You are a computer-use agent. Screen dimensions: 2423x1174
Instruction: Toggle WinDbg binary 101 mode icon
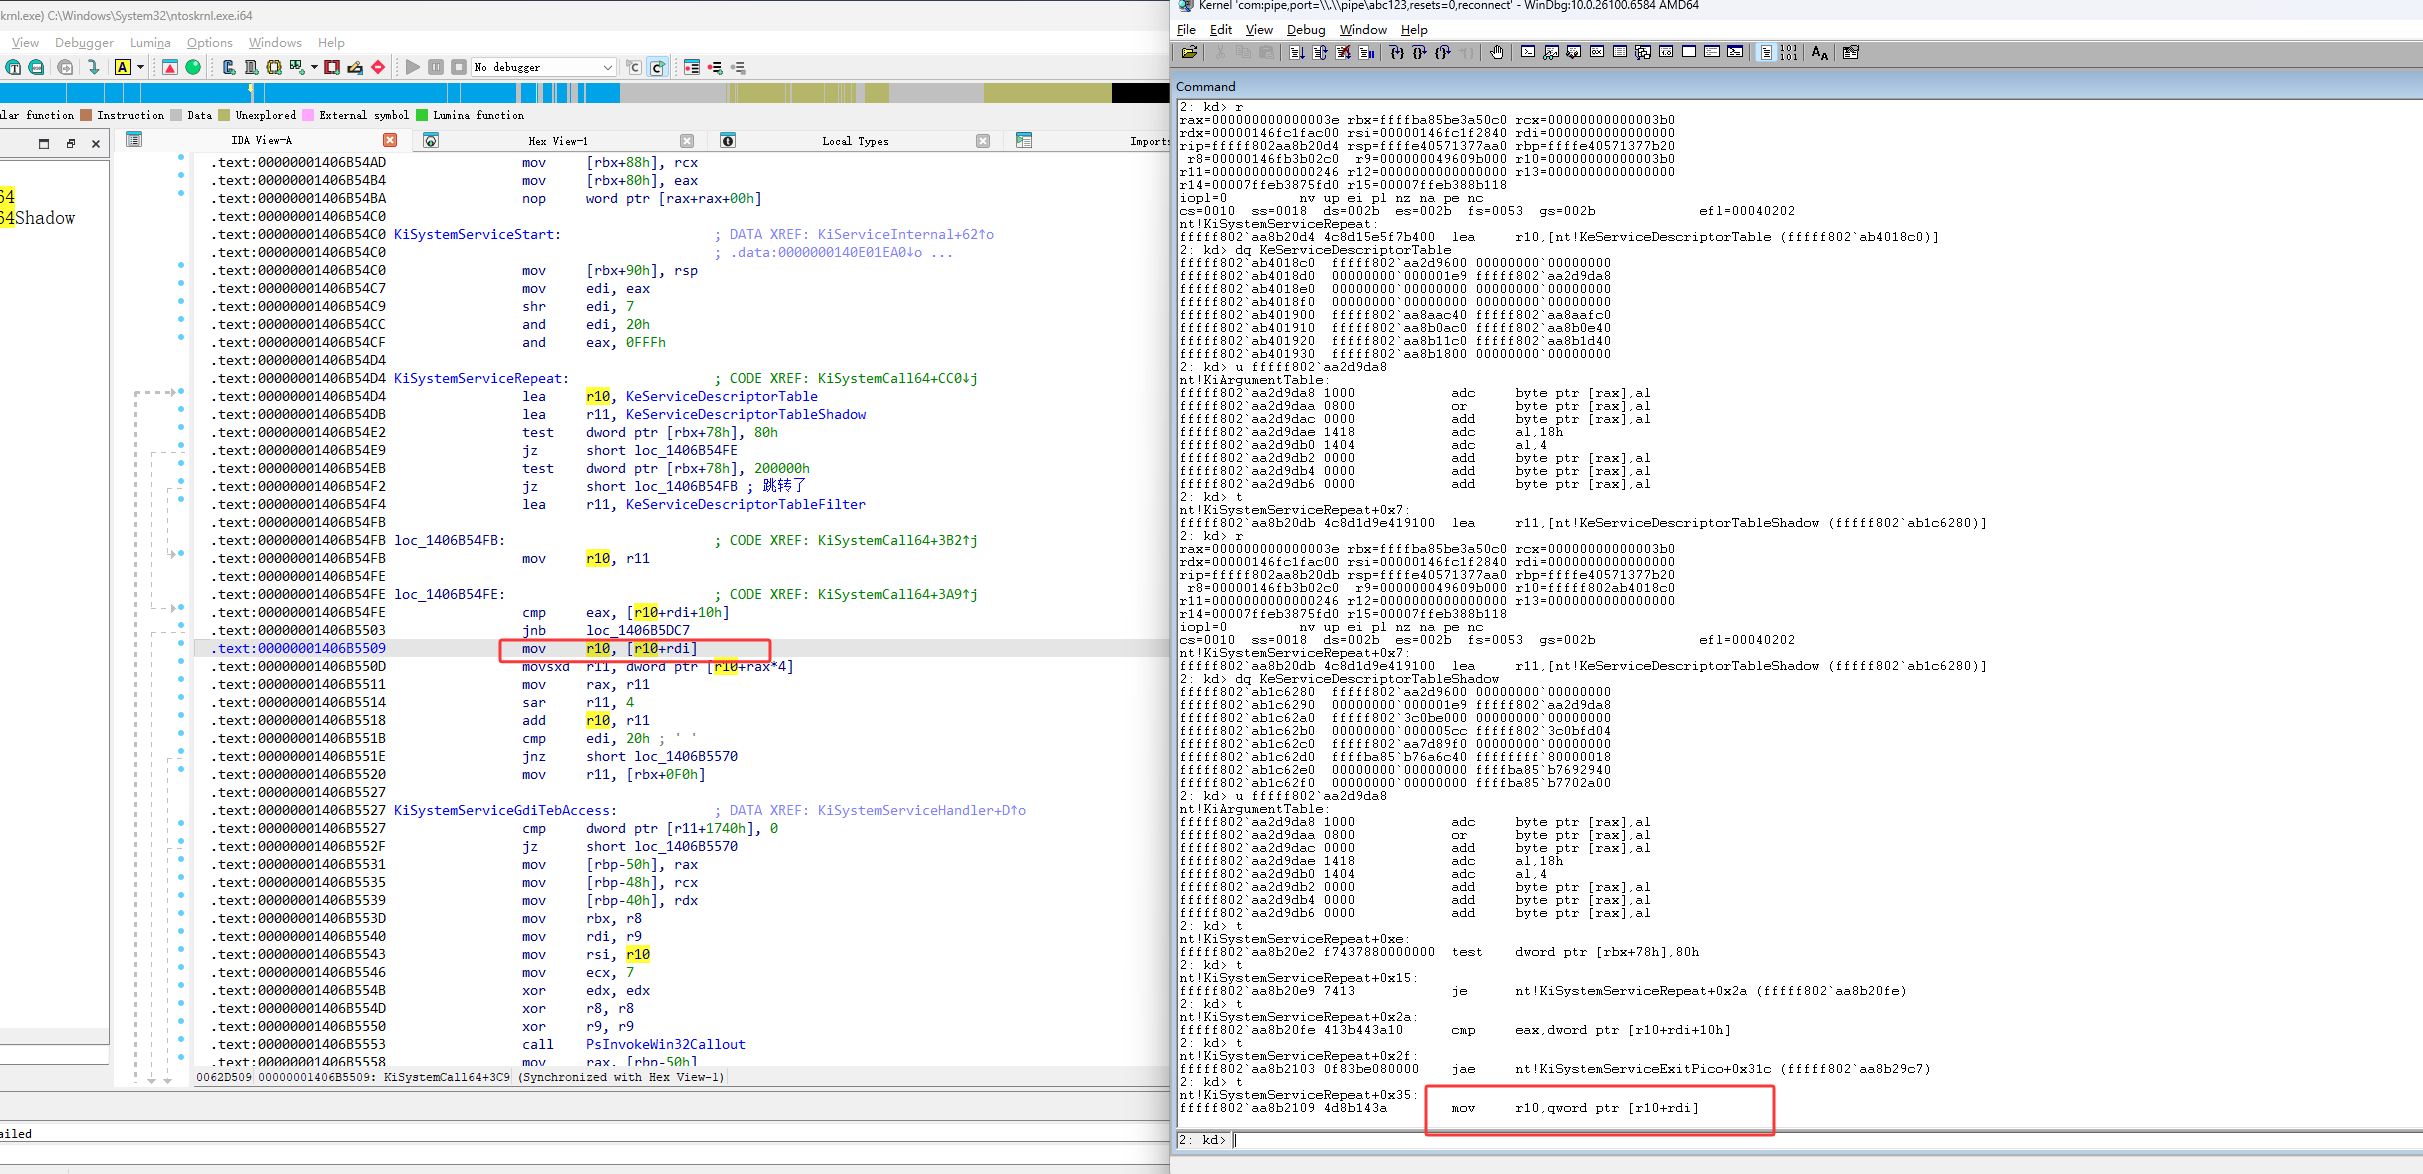[x=1788, y=53]
